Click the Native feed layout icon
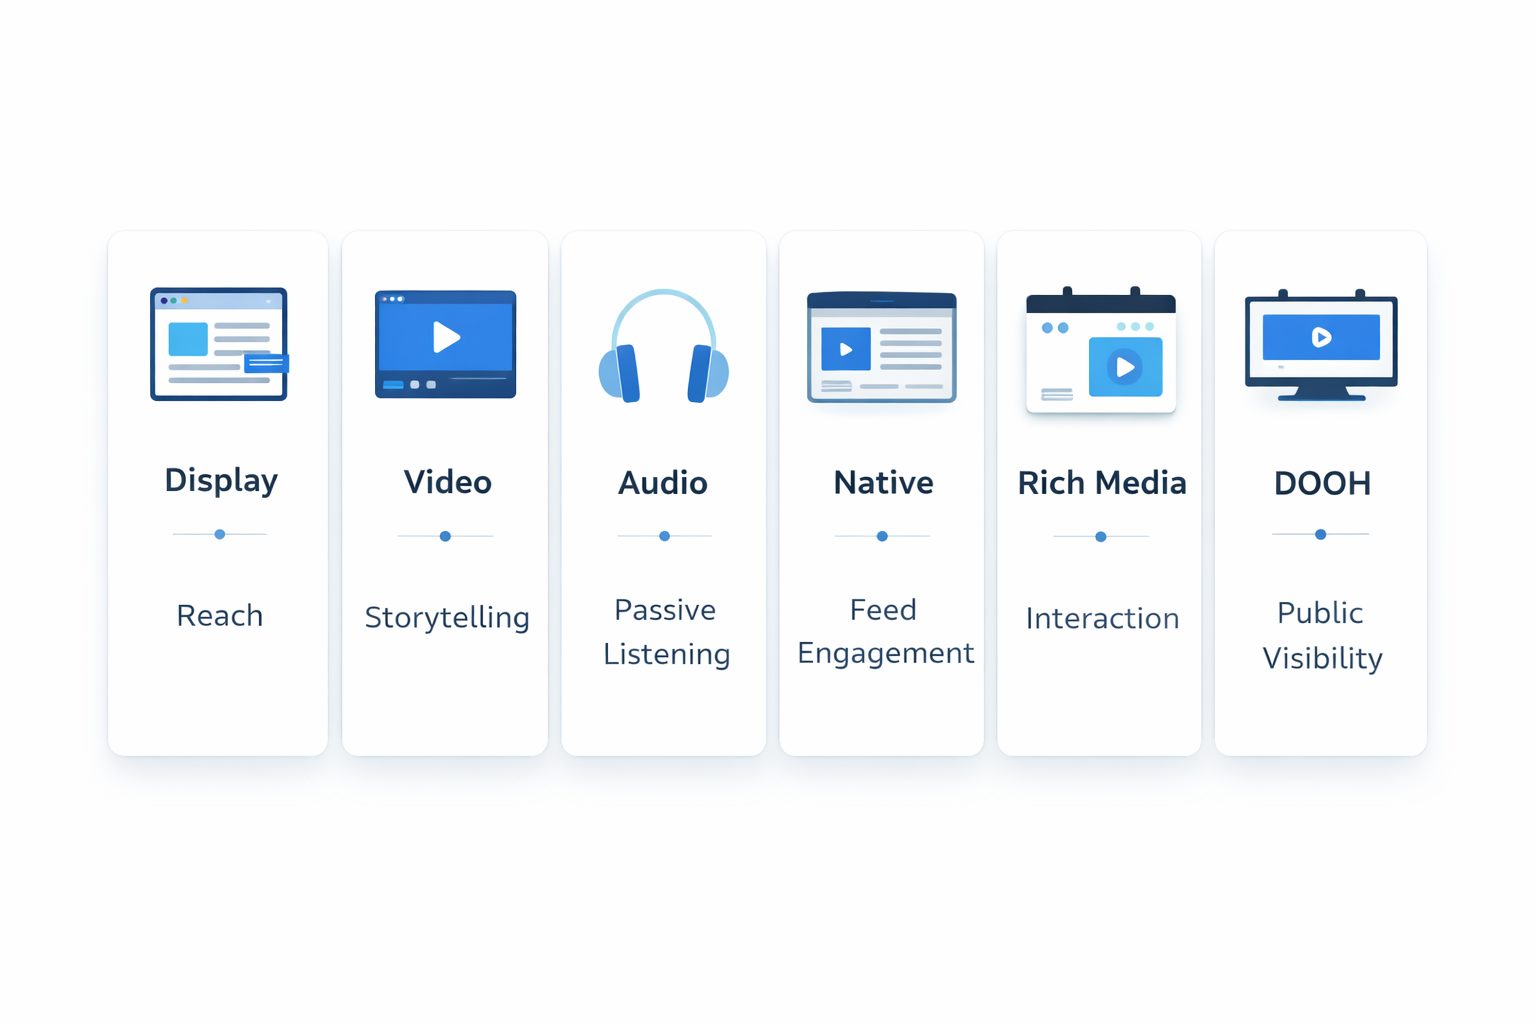The image size is (1536, 1024). pyautogui.click(x=881, y=347)
